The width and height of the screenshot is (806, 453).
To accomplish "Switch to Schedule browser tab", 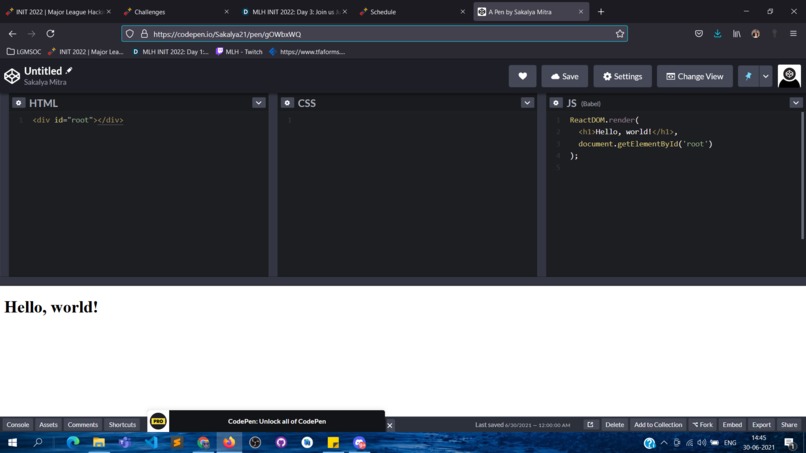I will pos(411,11).
